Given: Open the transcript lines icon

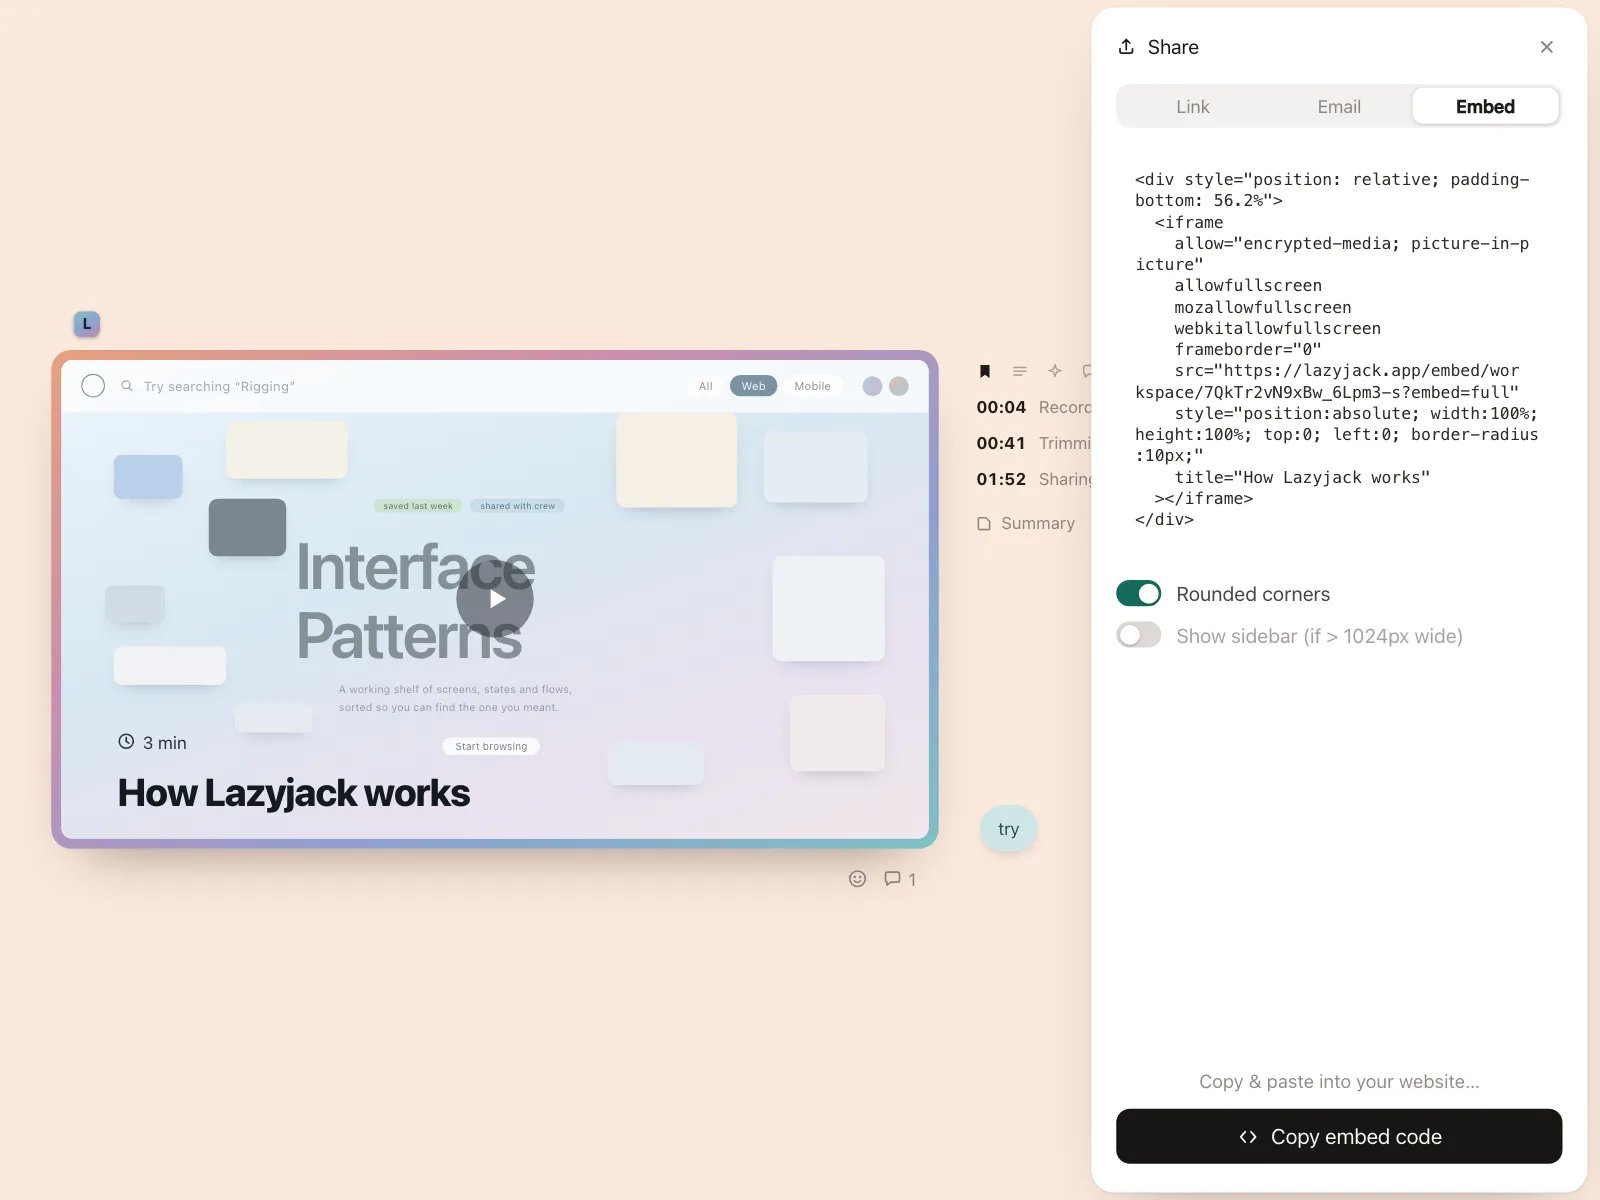Looking at the screenshot, I should (1020, 371).
